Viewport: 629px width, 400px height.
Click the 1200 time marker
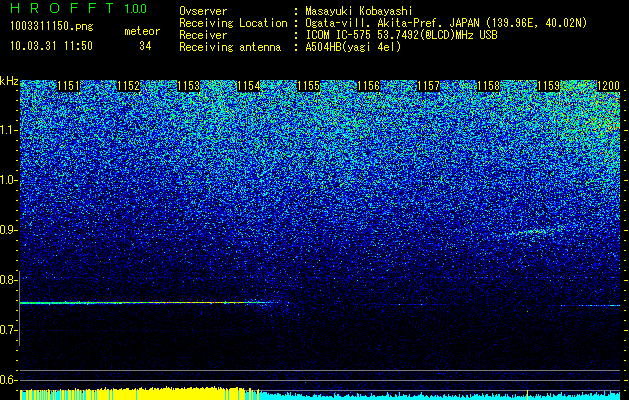(x=609, y=86)
